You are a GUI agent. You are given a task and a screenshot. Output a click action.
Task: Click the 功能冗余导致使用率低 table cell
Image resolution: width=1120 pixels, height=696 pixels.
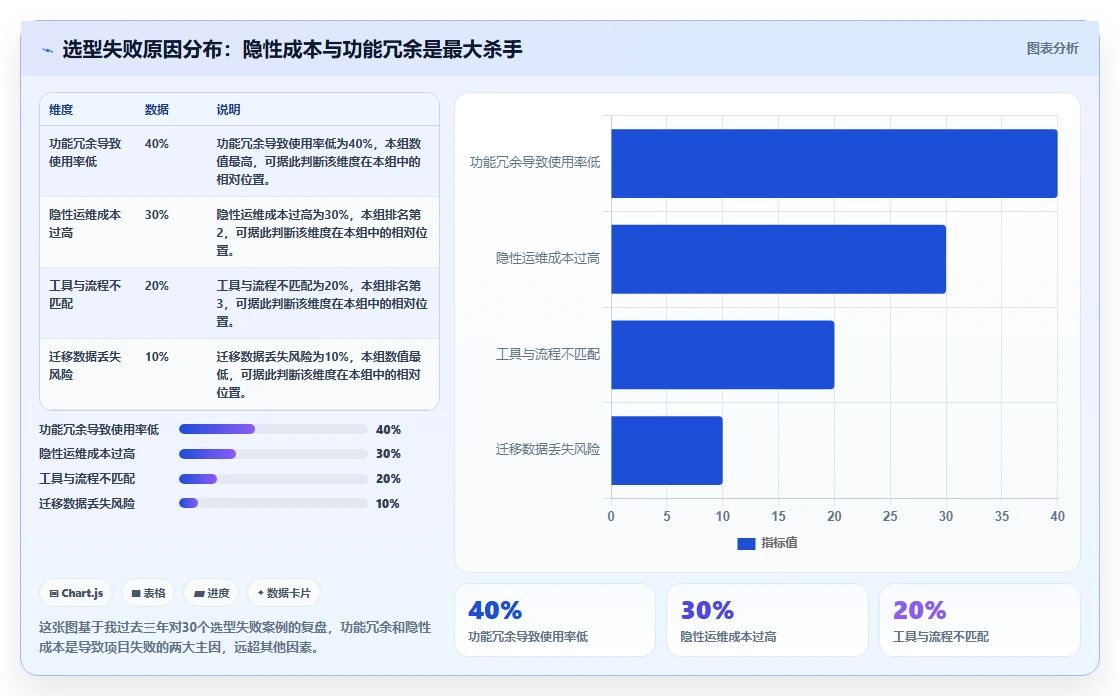[85, 152]
